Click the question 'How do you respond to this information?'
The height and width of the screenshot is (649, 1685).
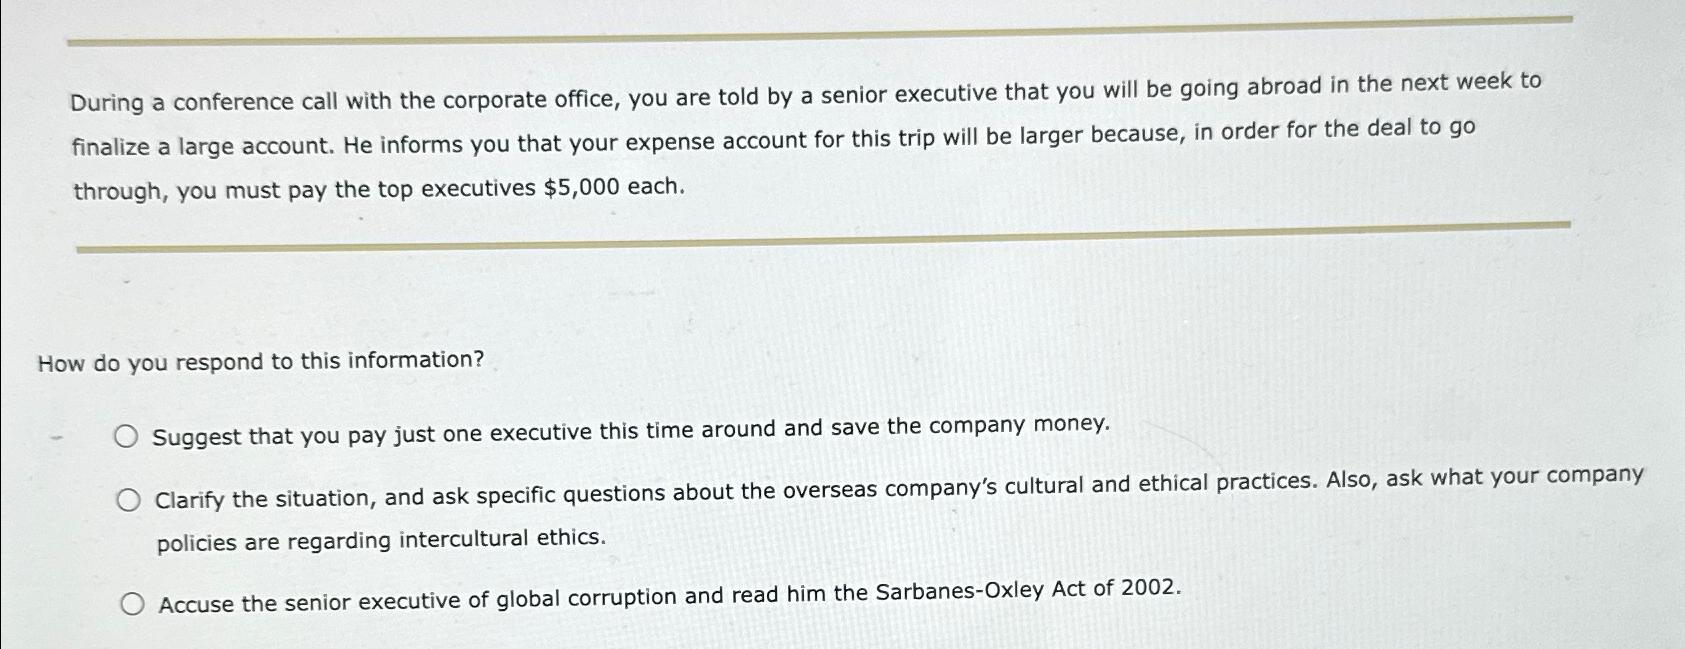pyautogui.click(x=260, y=362)
